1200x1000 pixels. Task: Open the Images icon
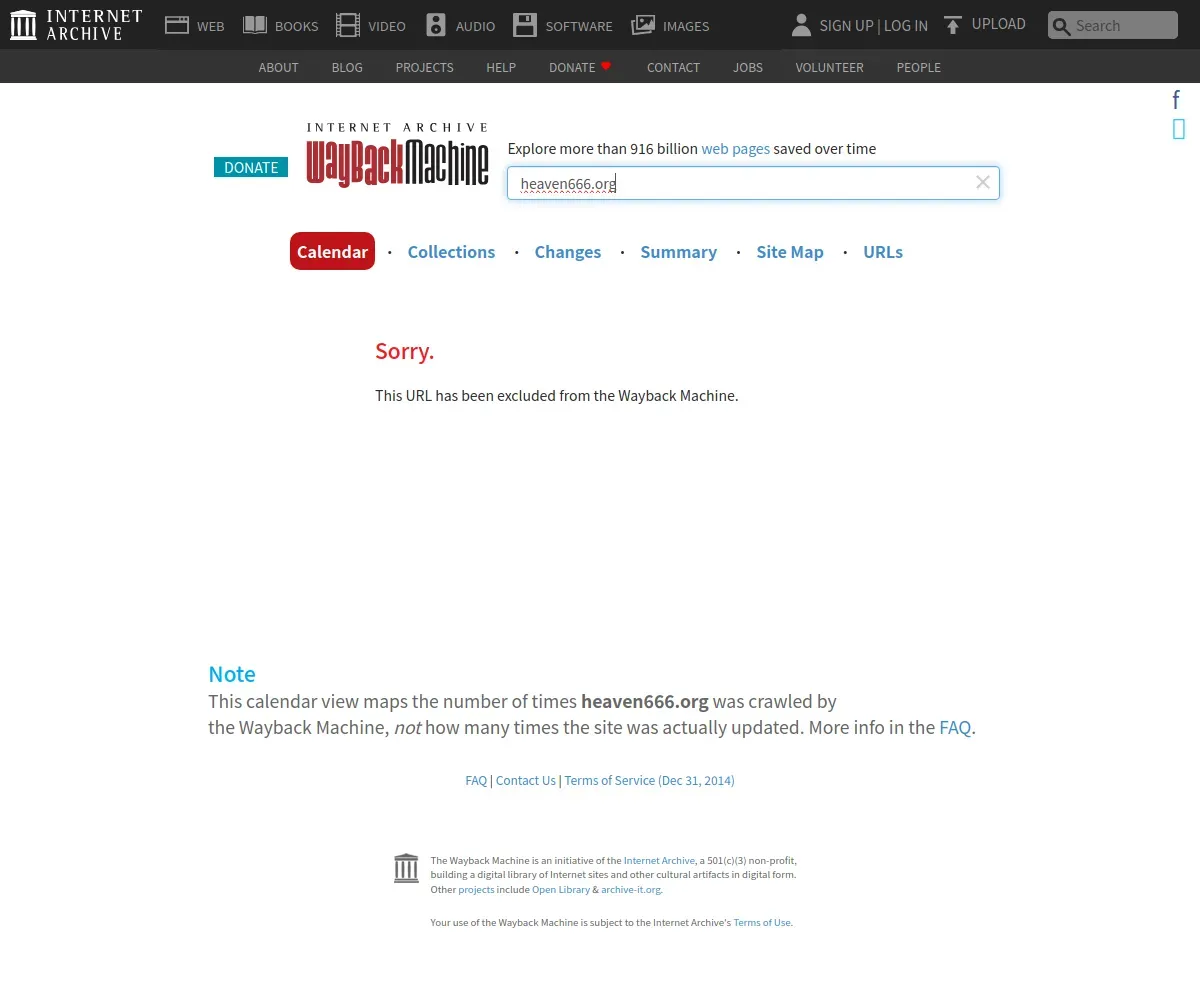pos(643,25)
